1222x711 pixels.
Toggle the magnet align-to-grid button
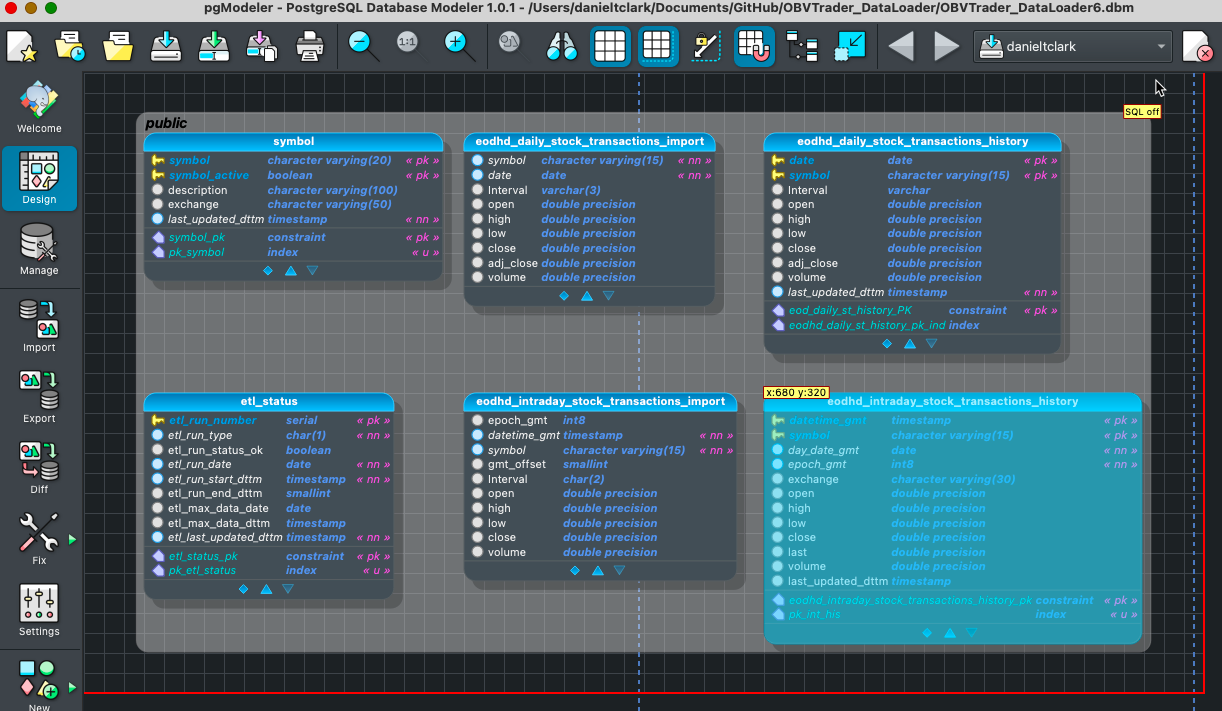click(754, 46)
